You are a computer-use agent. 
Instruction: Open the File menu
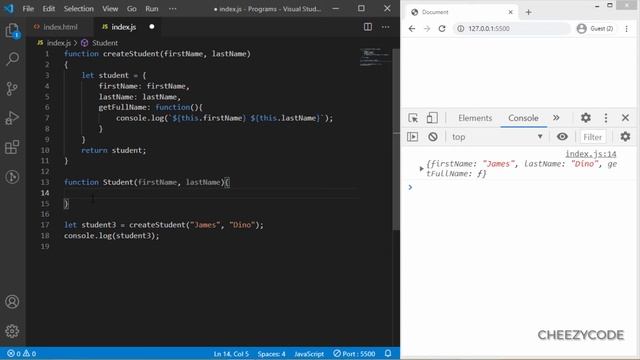(x=28, y=9)
